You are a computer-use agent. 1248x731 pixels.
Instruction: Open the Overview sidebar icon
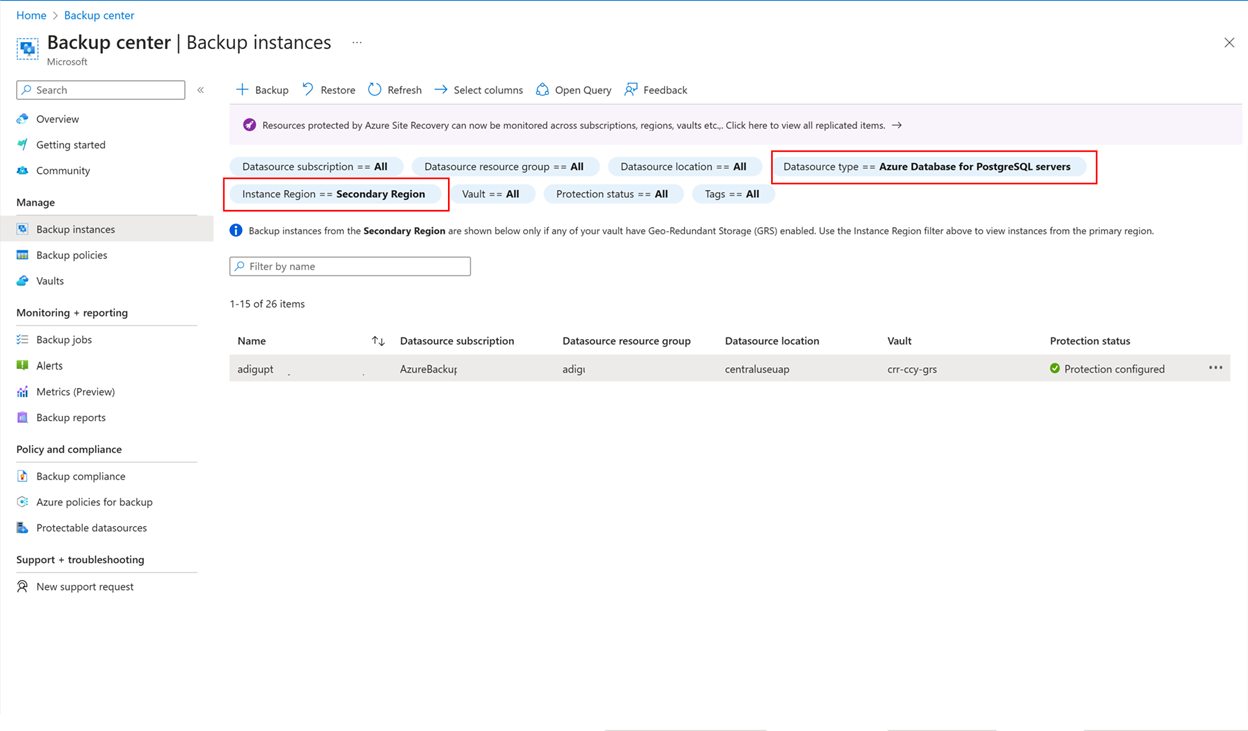point(23,119)
